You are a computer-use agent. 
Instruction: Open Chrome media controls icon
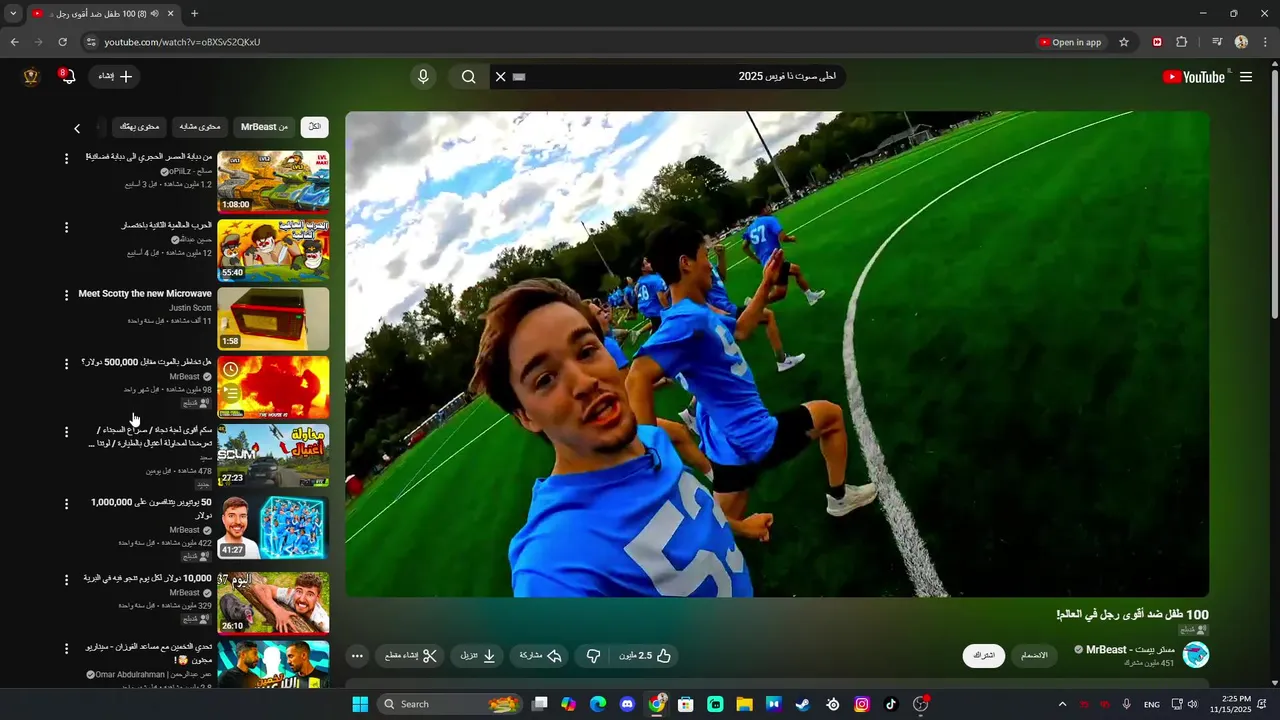(x=1217, y=42)
